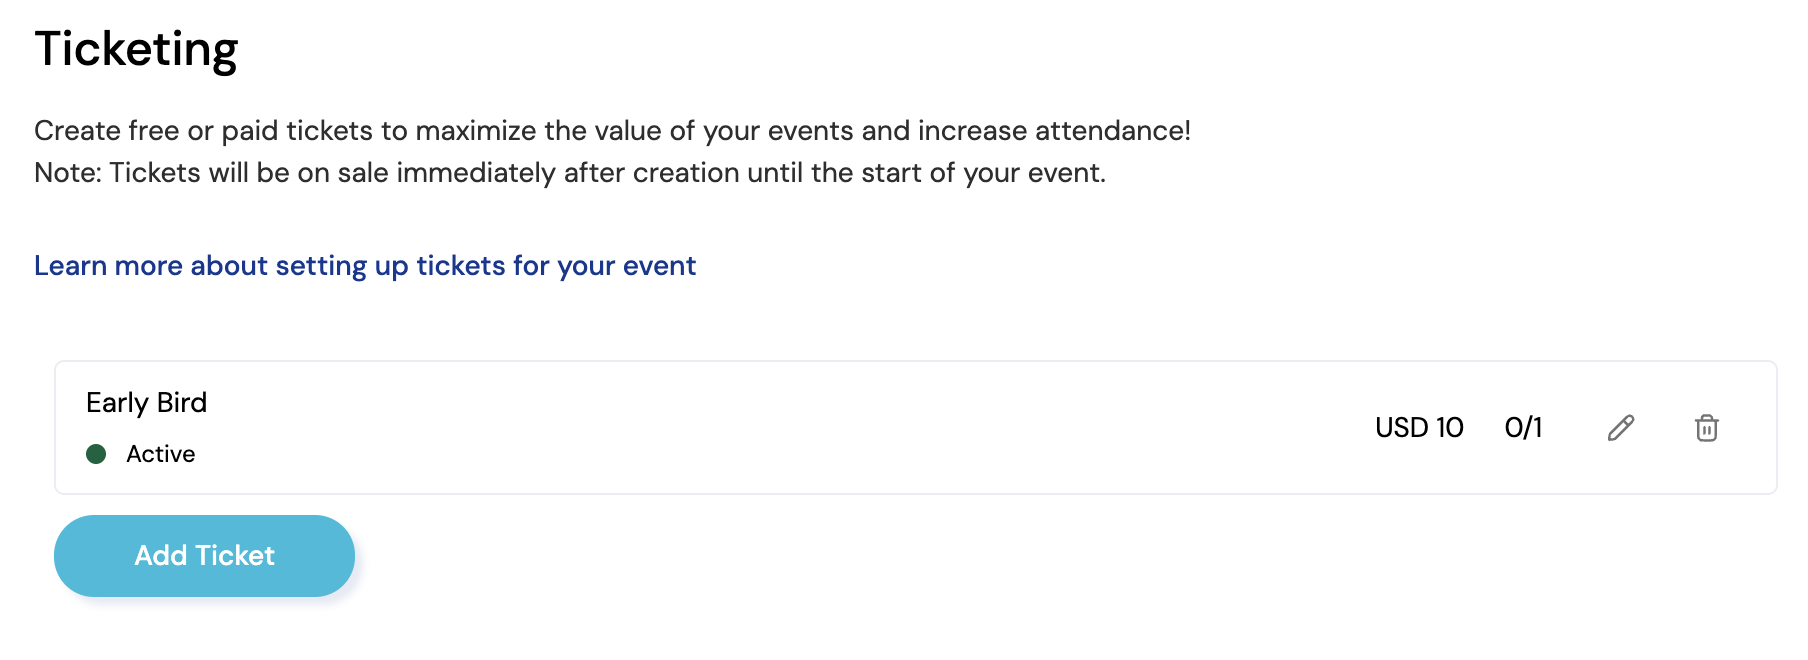Click the USD 10 ticket price
The height and width of the screenshot is (660, 1808).
point(1419,428)
